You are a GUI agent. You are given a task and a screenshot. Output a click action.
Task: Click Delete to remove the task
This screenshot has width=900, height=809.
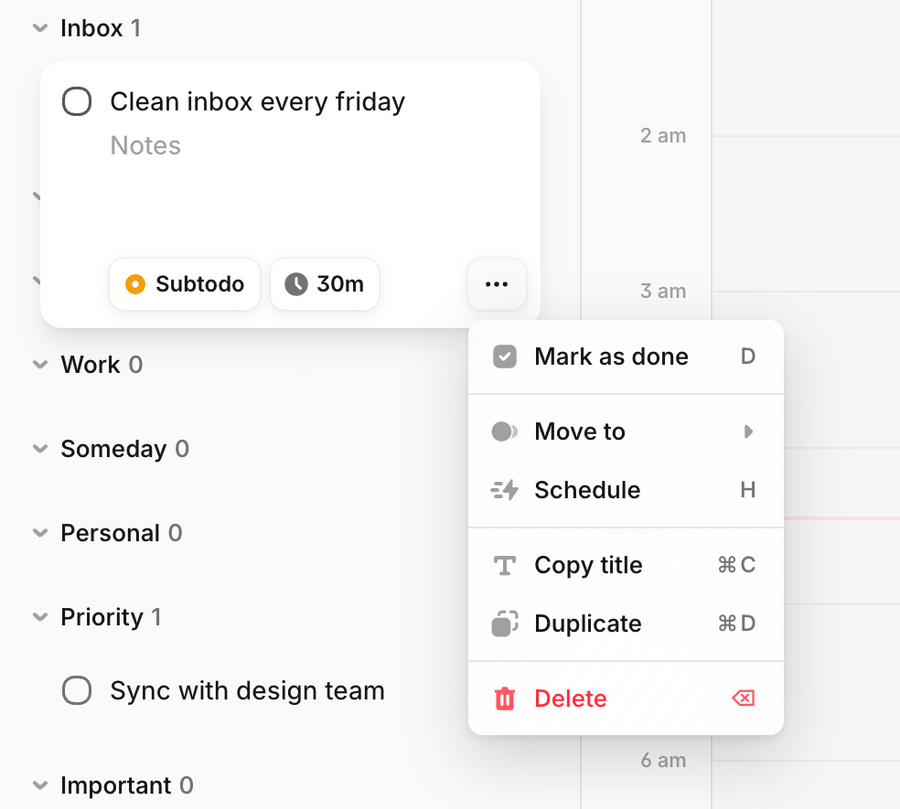coord(570,698)
